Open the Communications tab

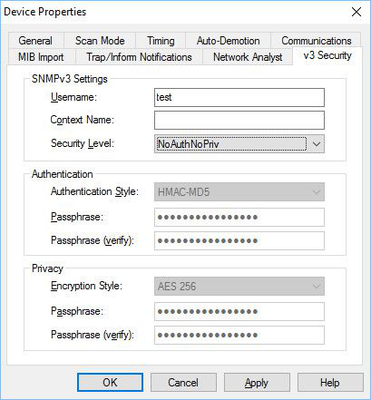click(x=316, y=41)
